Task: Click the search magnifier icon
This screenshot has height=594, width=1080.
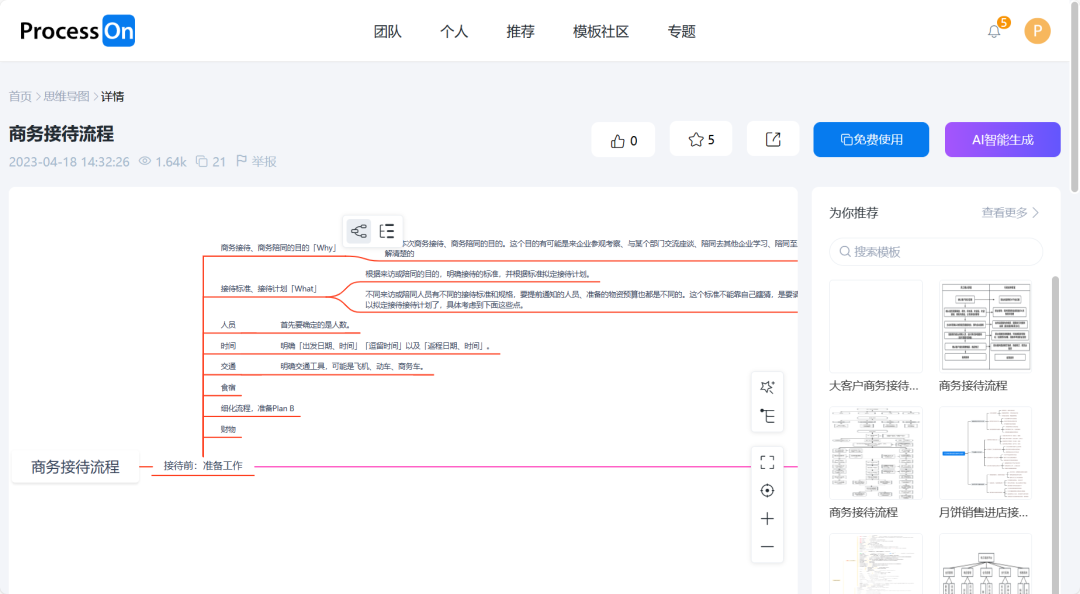Action: click(x=845, y=252)
